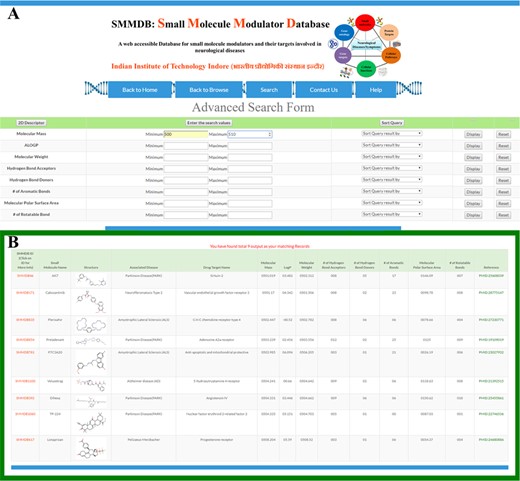This screenshot has height=481, width=520.
Task: Click the # of Rotatable Bond Maximum field
Action: (250, 215)
